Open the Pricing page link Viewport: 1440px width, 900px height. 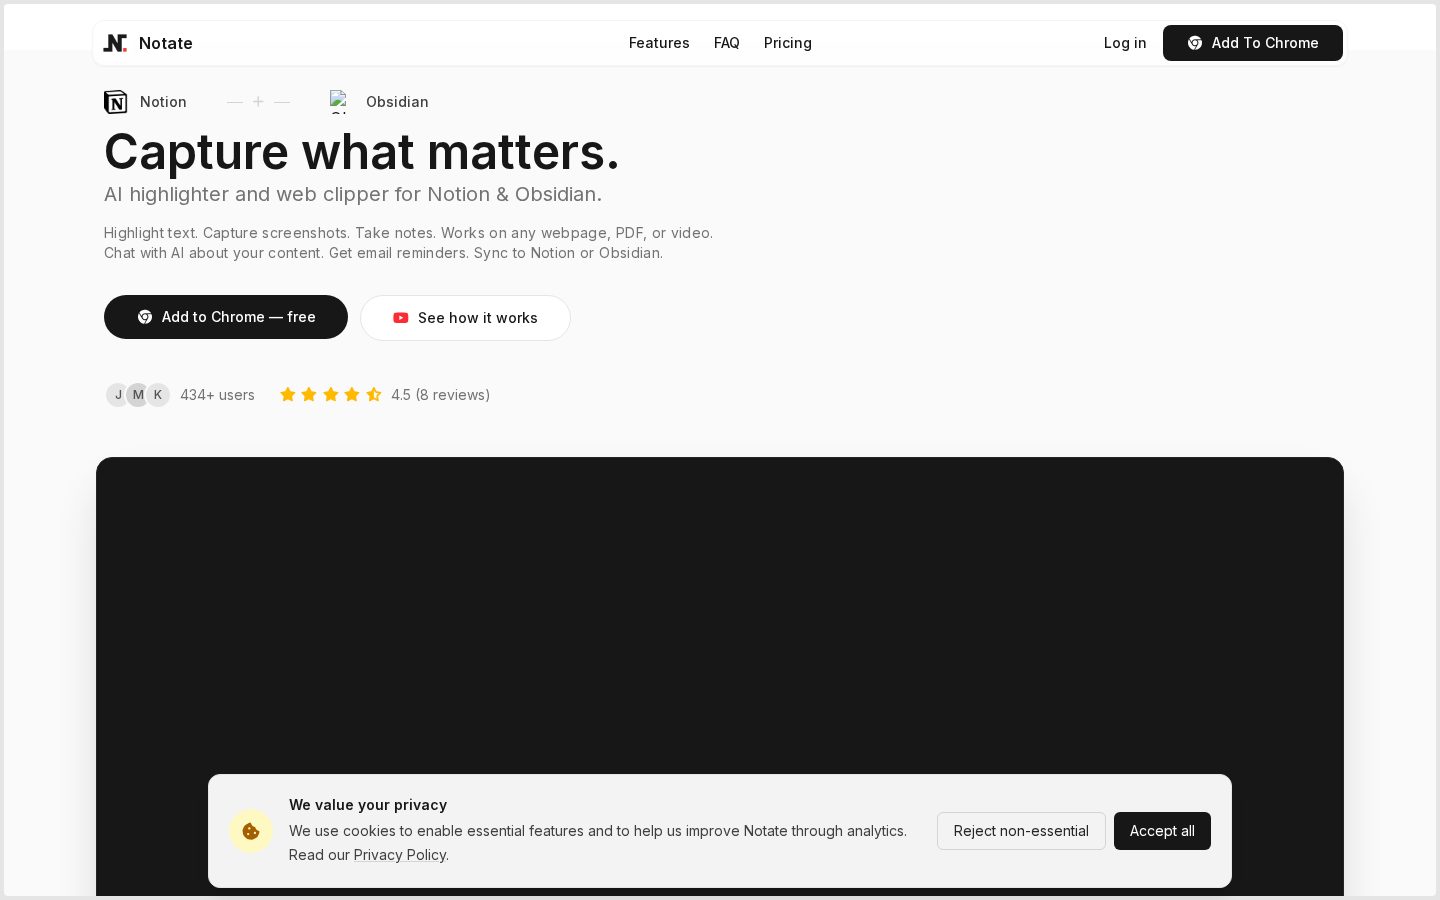coord(788,43)
